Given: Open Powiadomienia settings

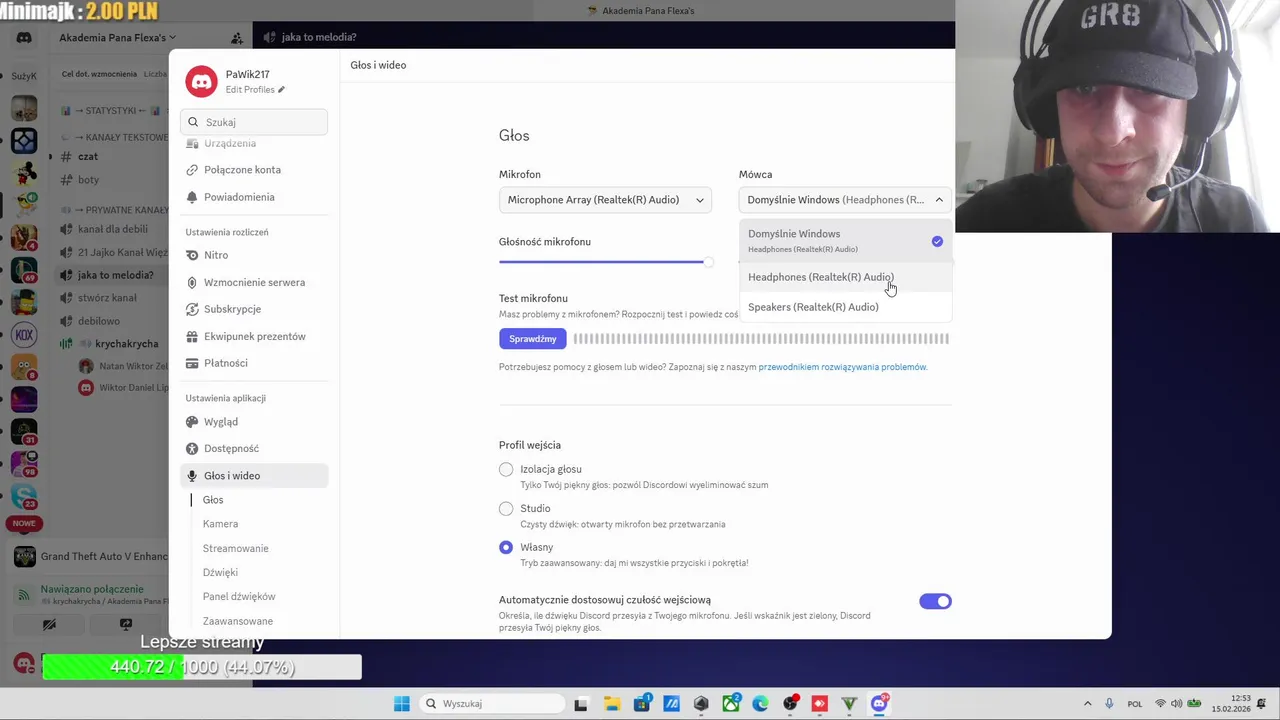Looking at the screenshot, I should pyautogui.click(x=254, y=197).
